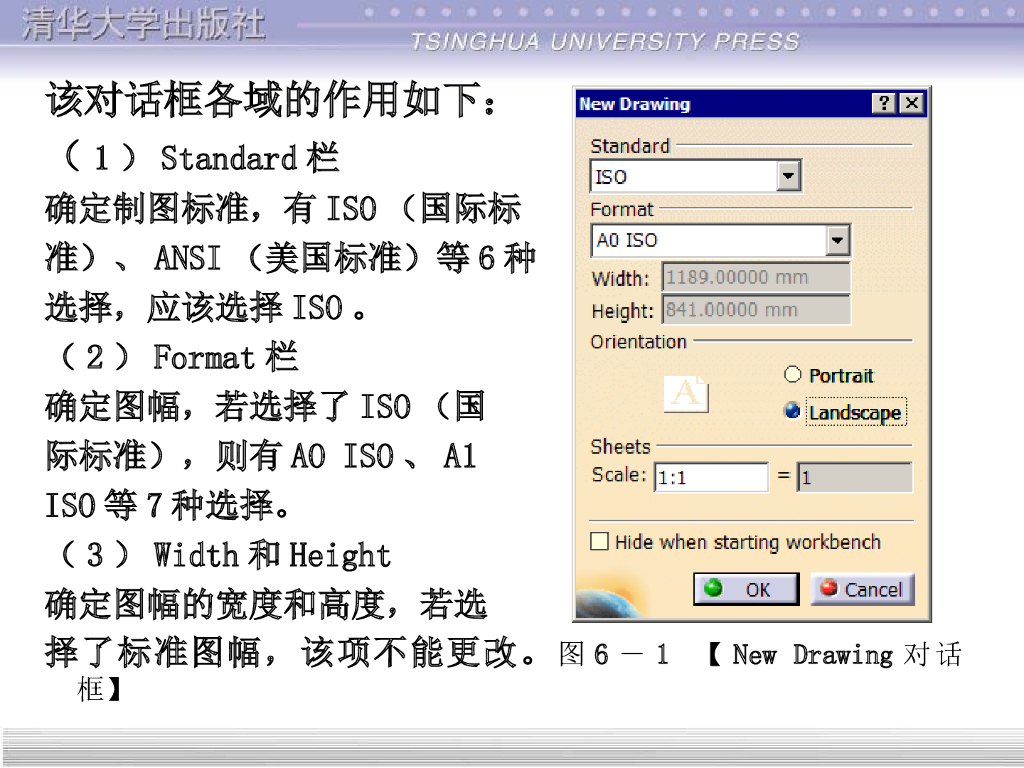
Task: Close the New Drawing dialog
Action: click(910, 104)
